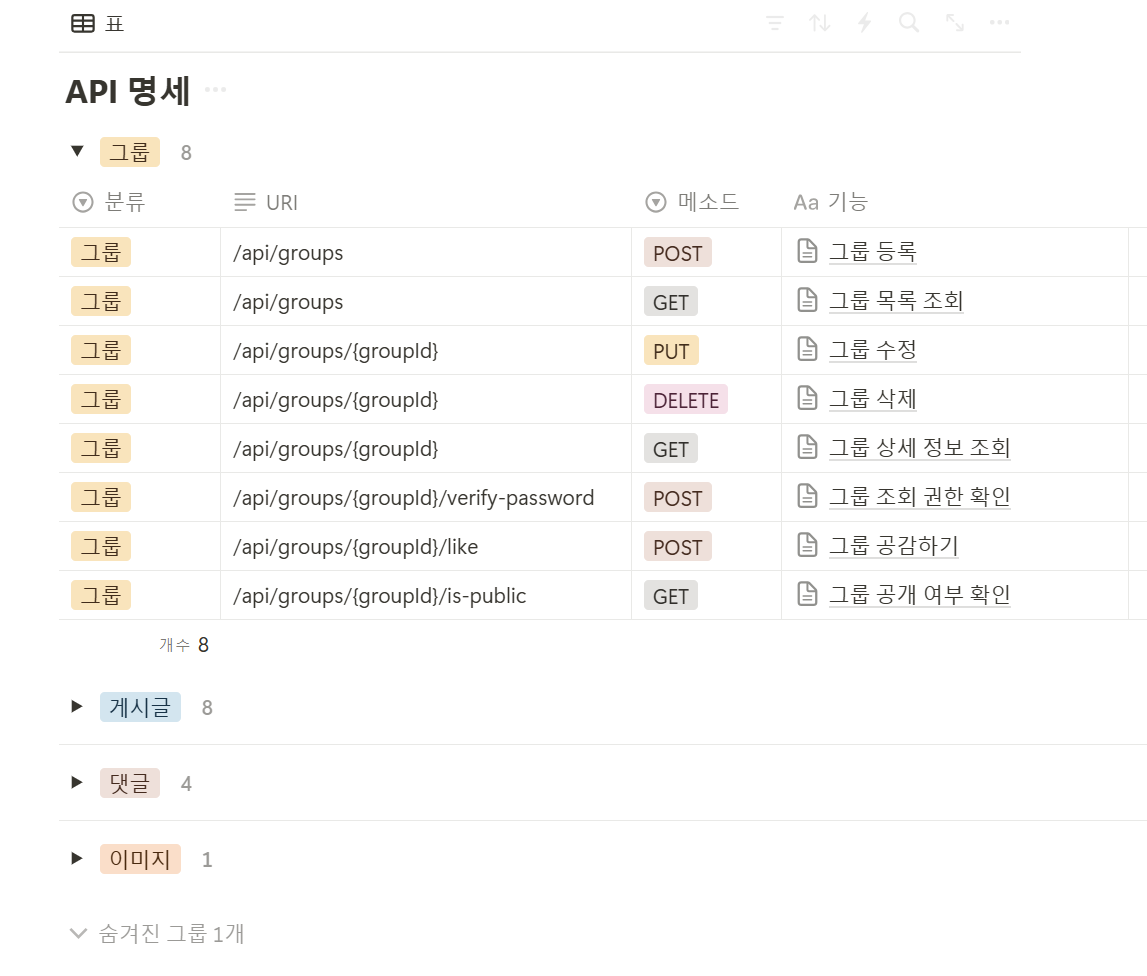Open the 그룹 목록 조회 page
This screenshot has width=1147, height=976.
tap(896, 301)
